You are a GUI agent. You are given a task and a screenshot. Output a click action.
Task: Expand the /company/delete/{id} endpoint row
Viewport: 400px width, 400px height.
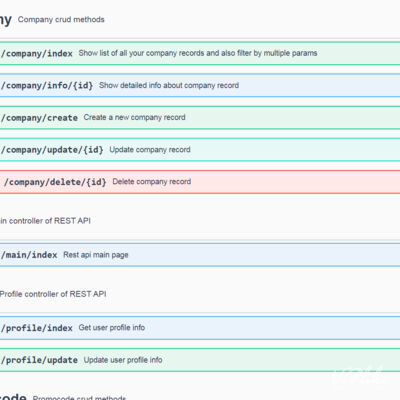200,182
